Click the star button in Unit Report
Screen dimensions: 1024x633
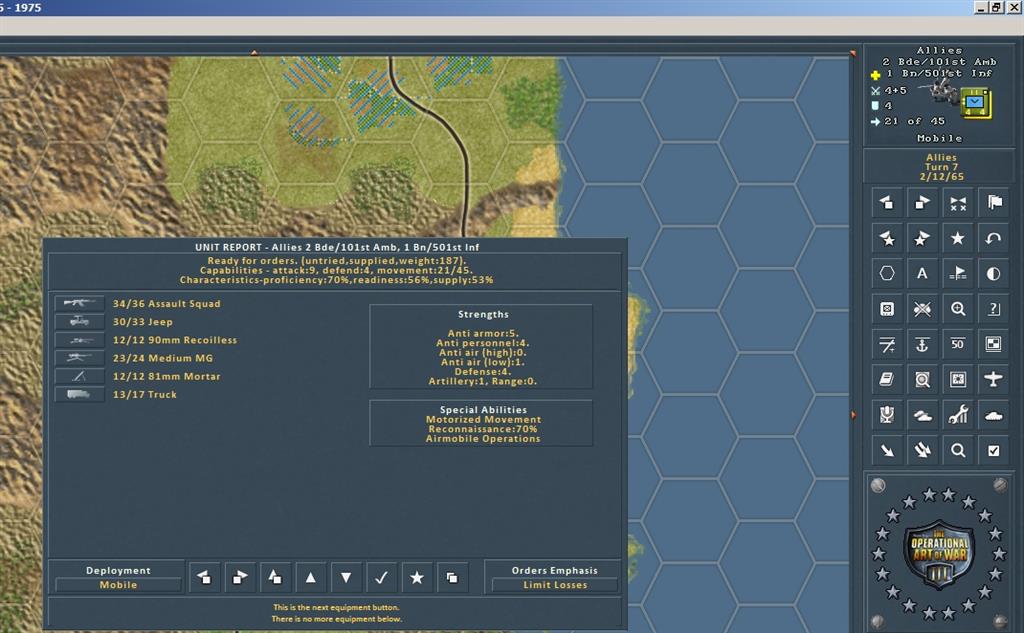pyautogui.click(x=417, y=577)
